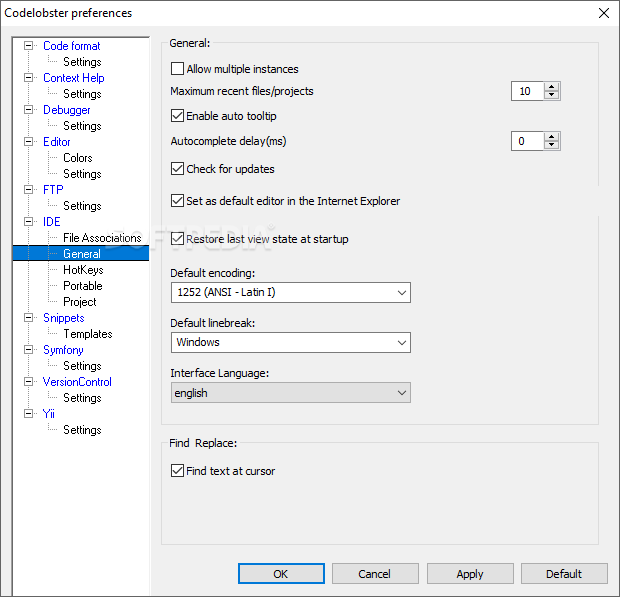Close the Codelobster preferences dialog

click(x=604, y=13)
